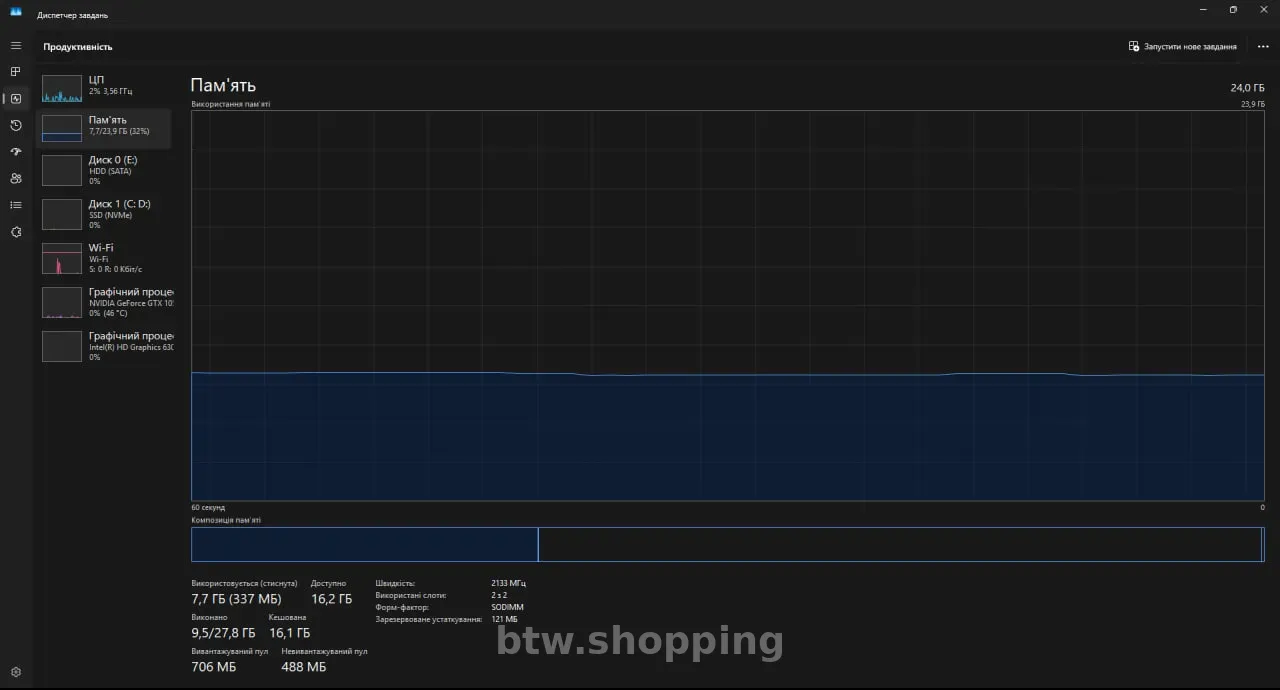Select the Intel HD Graphics GPU item
Image resolution: width=1280 pixels, height=690 pixels.
pos(105,346)
